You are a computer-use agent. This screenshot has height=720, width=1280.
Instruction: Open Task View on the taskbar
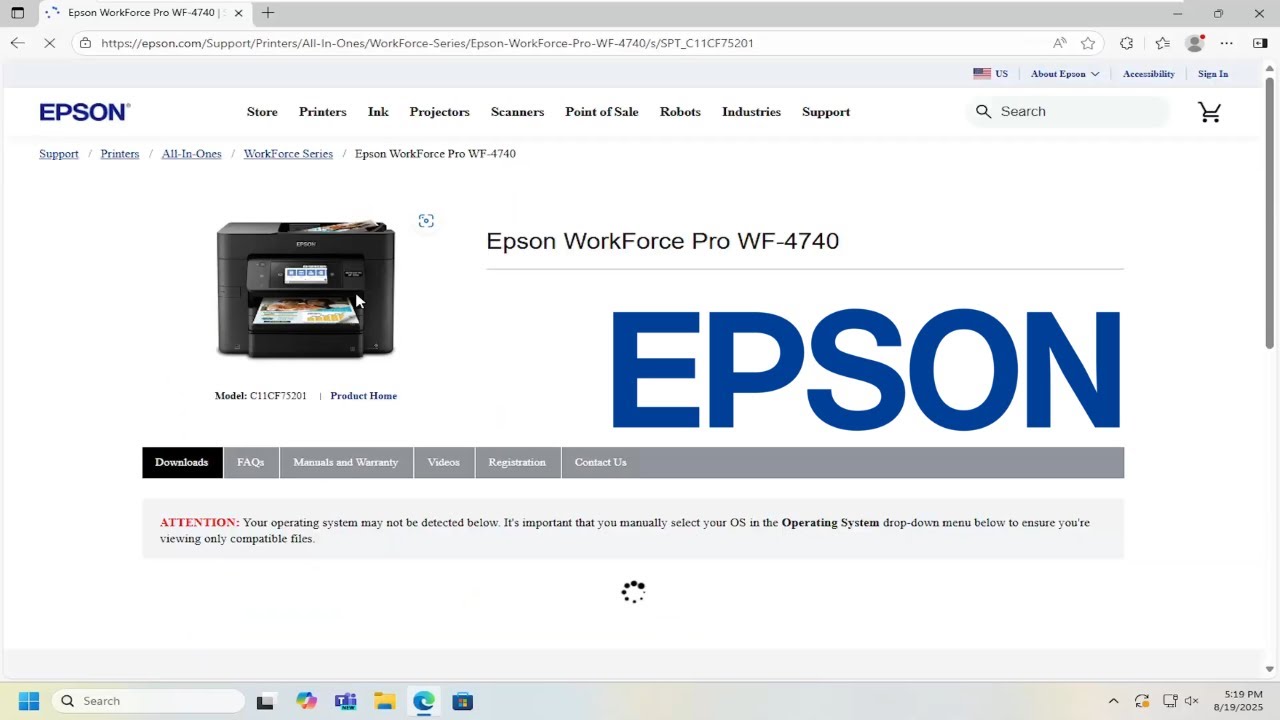point(265,701)
